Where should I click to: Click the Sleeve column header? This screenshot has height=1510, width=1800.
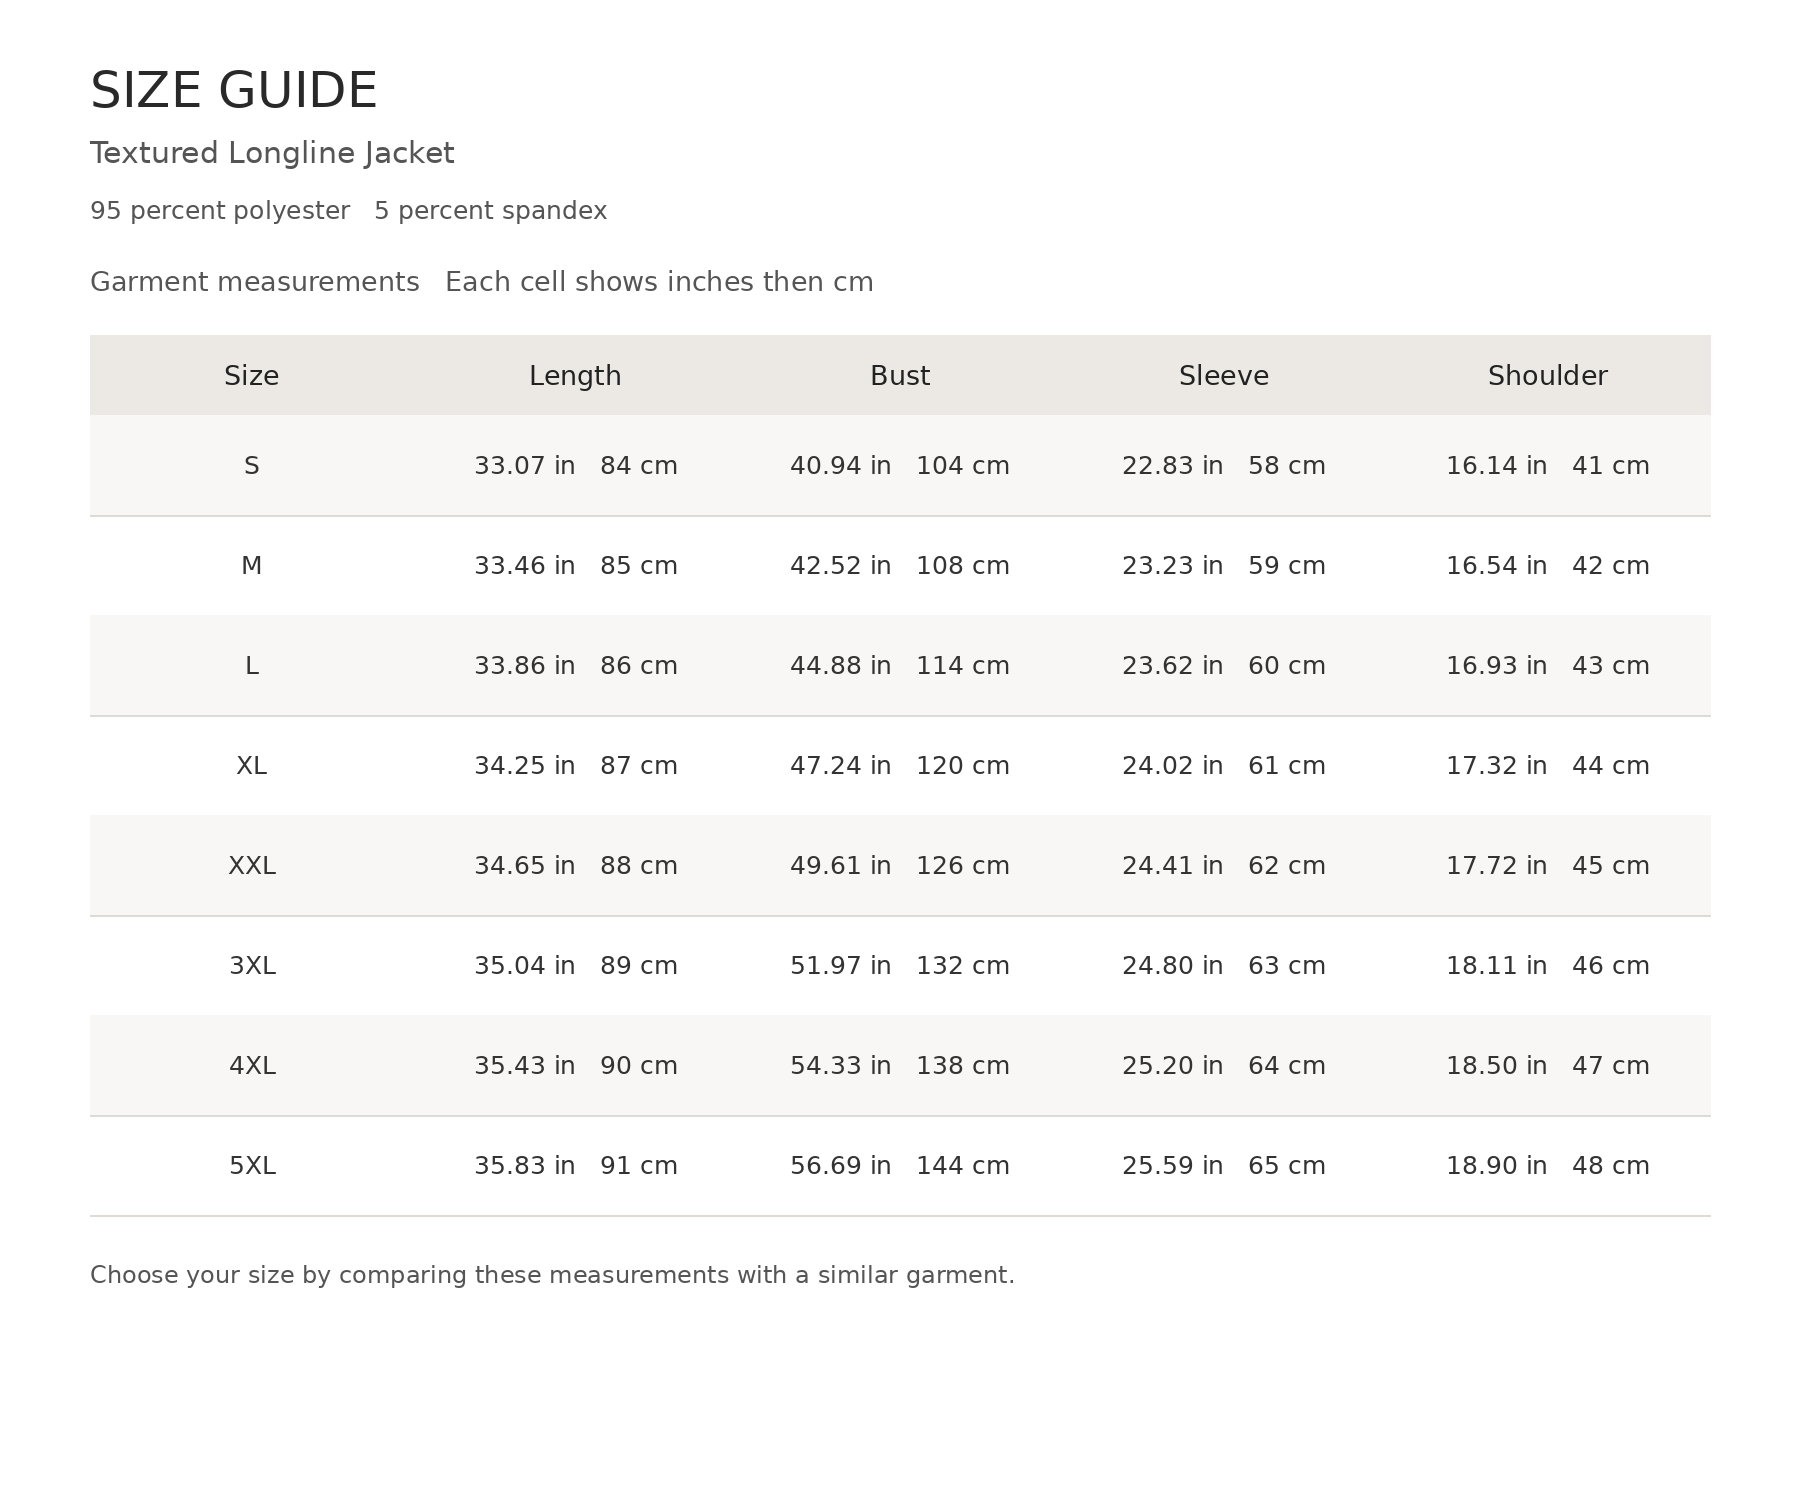pos(1224,376)
